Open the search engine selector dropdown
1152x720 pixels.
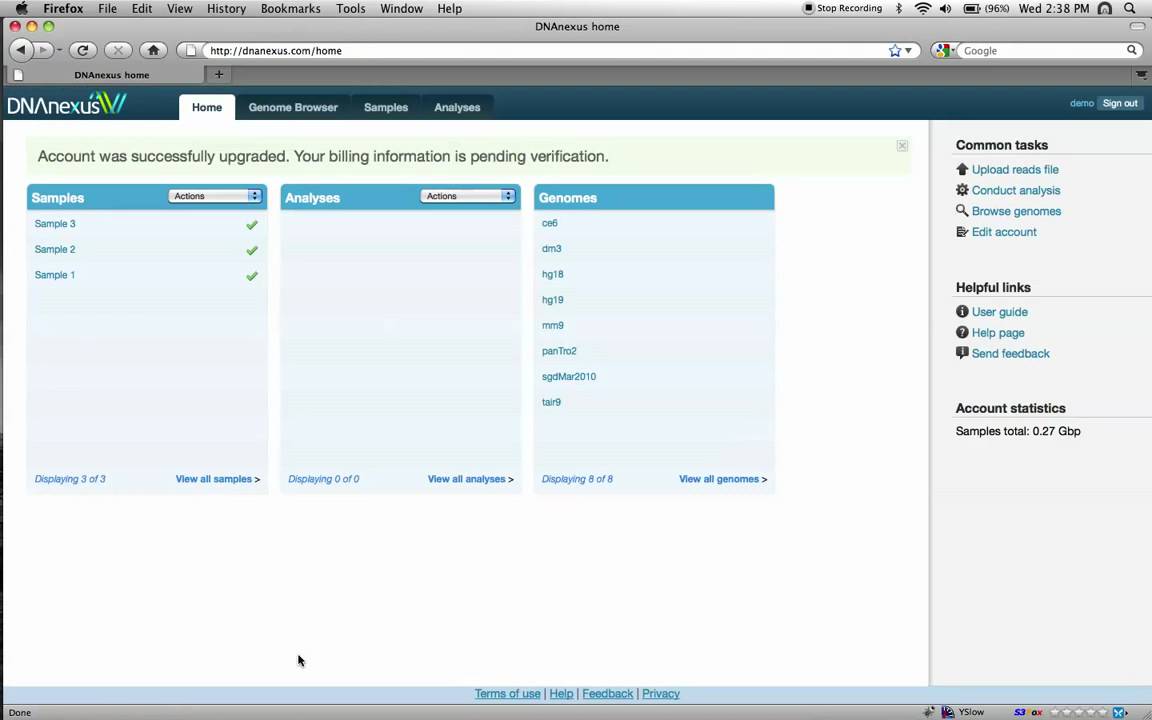(945, 50)
